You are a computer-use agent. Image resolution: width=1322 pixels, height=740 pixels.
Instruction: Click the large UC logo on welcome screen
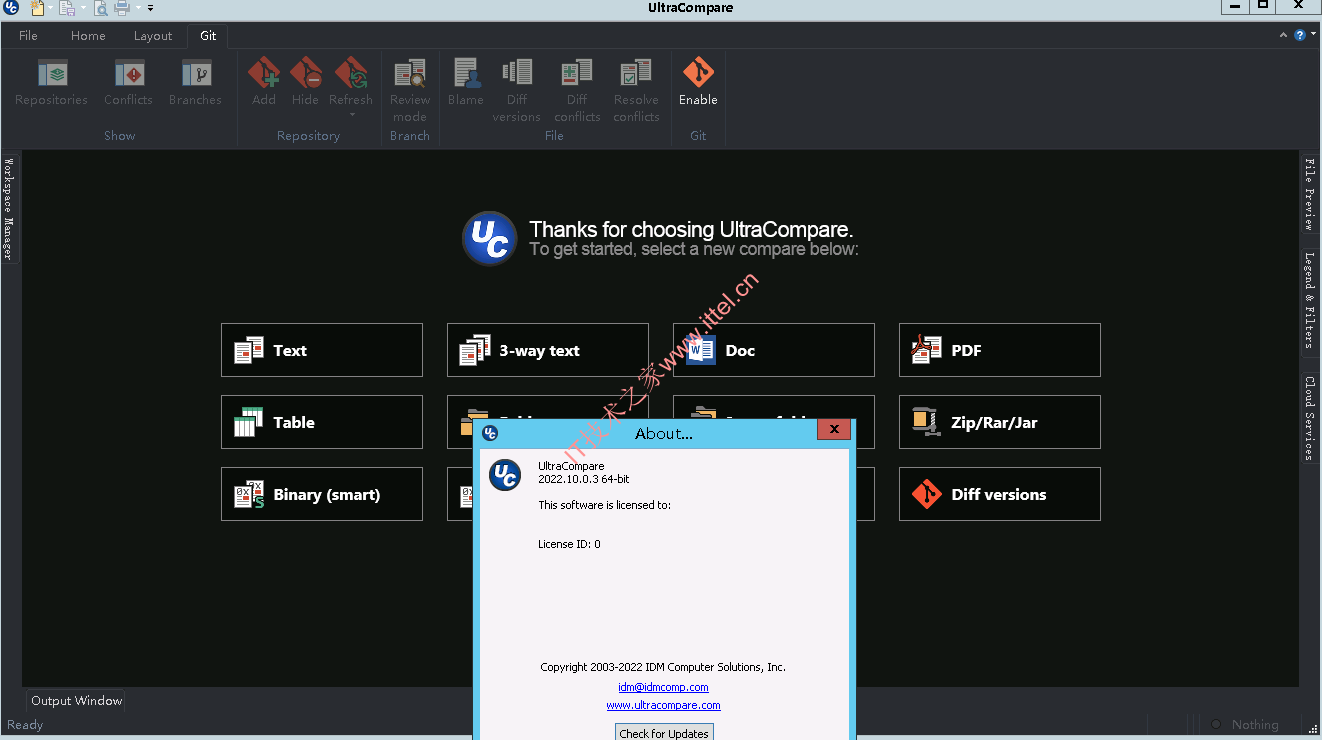(490, 238)
